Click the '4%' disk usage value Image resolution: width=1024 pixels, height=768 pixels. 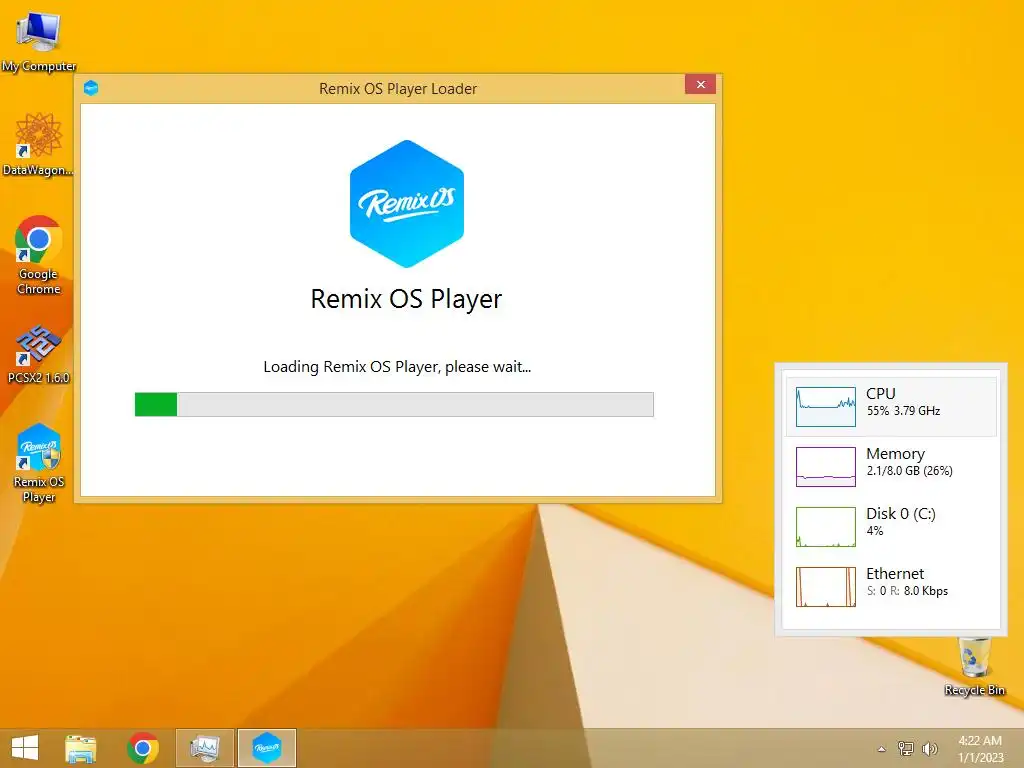(x=874, y=531)
